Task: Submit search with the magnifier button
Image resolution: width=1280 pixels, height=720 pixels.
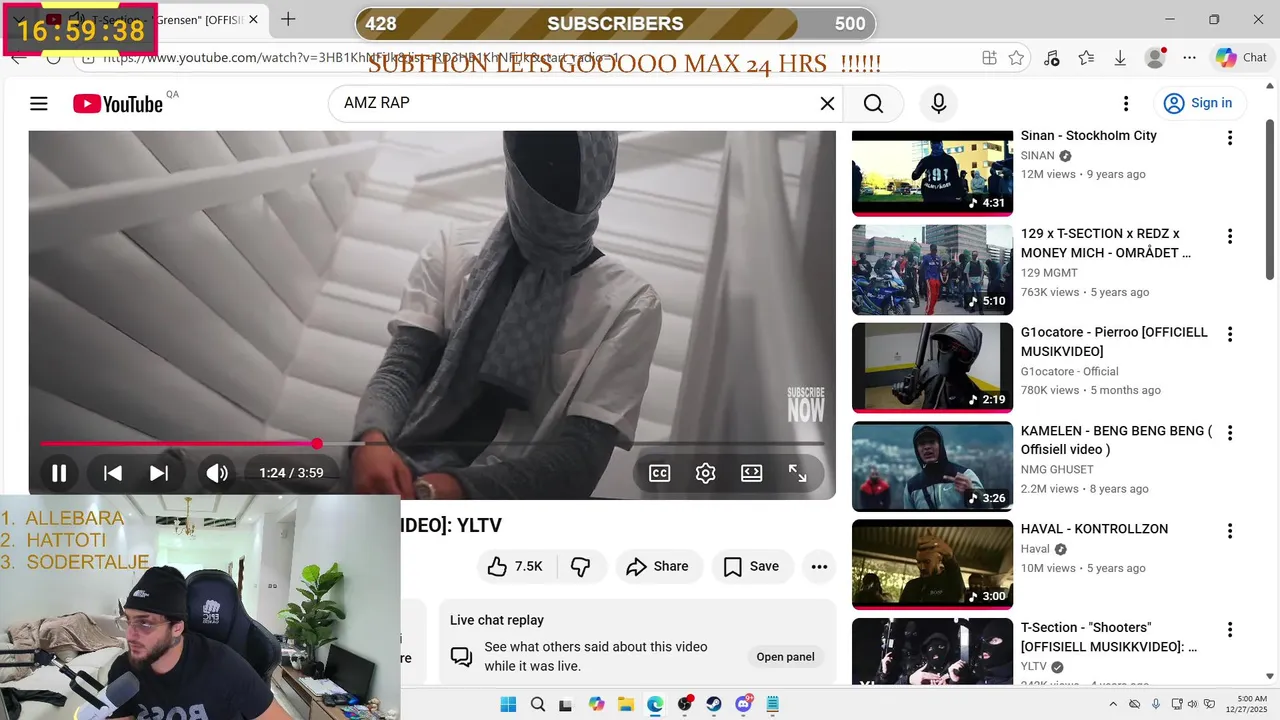Action: click(x=873, y=103)
